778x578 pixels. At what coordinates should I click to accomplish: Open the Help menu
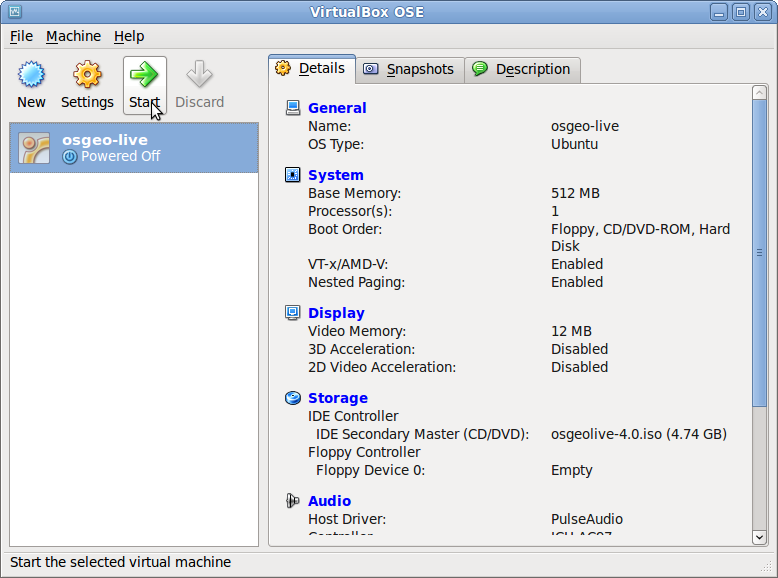(129, 36)
